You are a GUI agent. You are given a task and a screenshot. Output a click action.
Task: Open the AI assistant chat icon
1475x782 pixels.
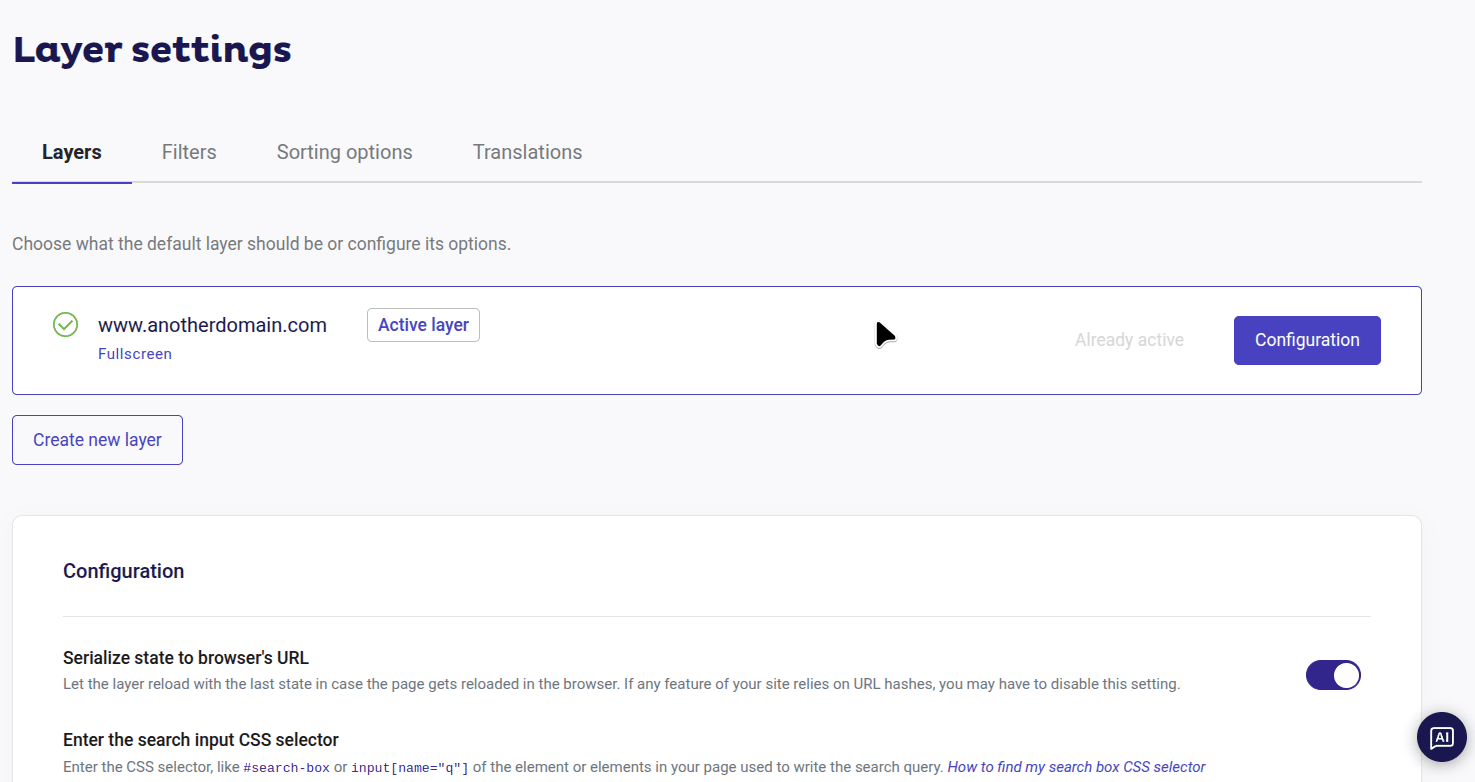click(1441, 738)
